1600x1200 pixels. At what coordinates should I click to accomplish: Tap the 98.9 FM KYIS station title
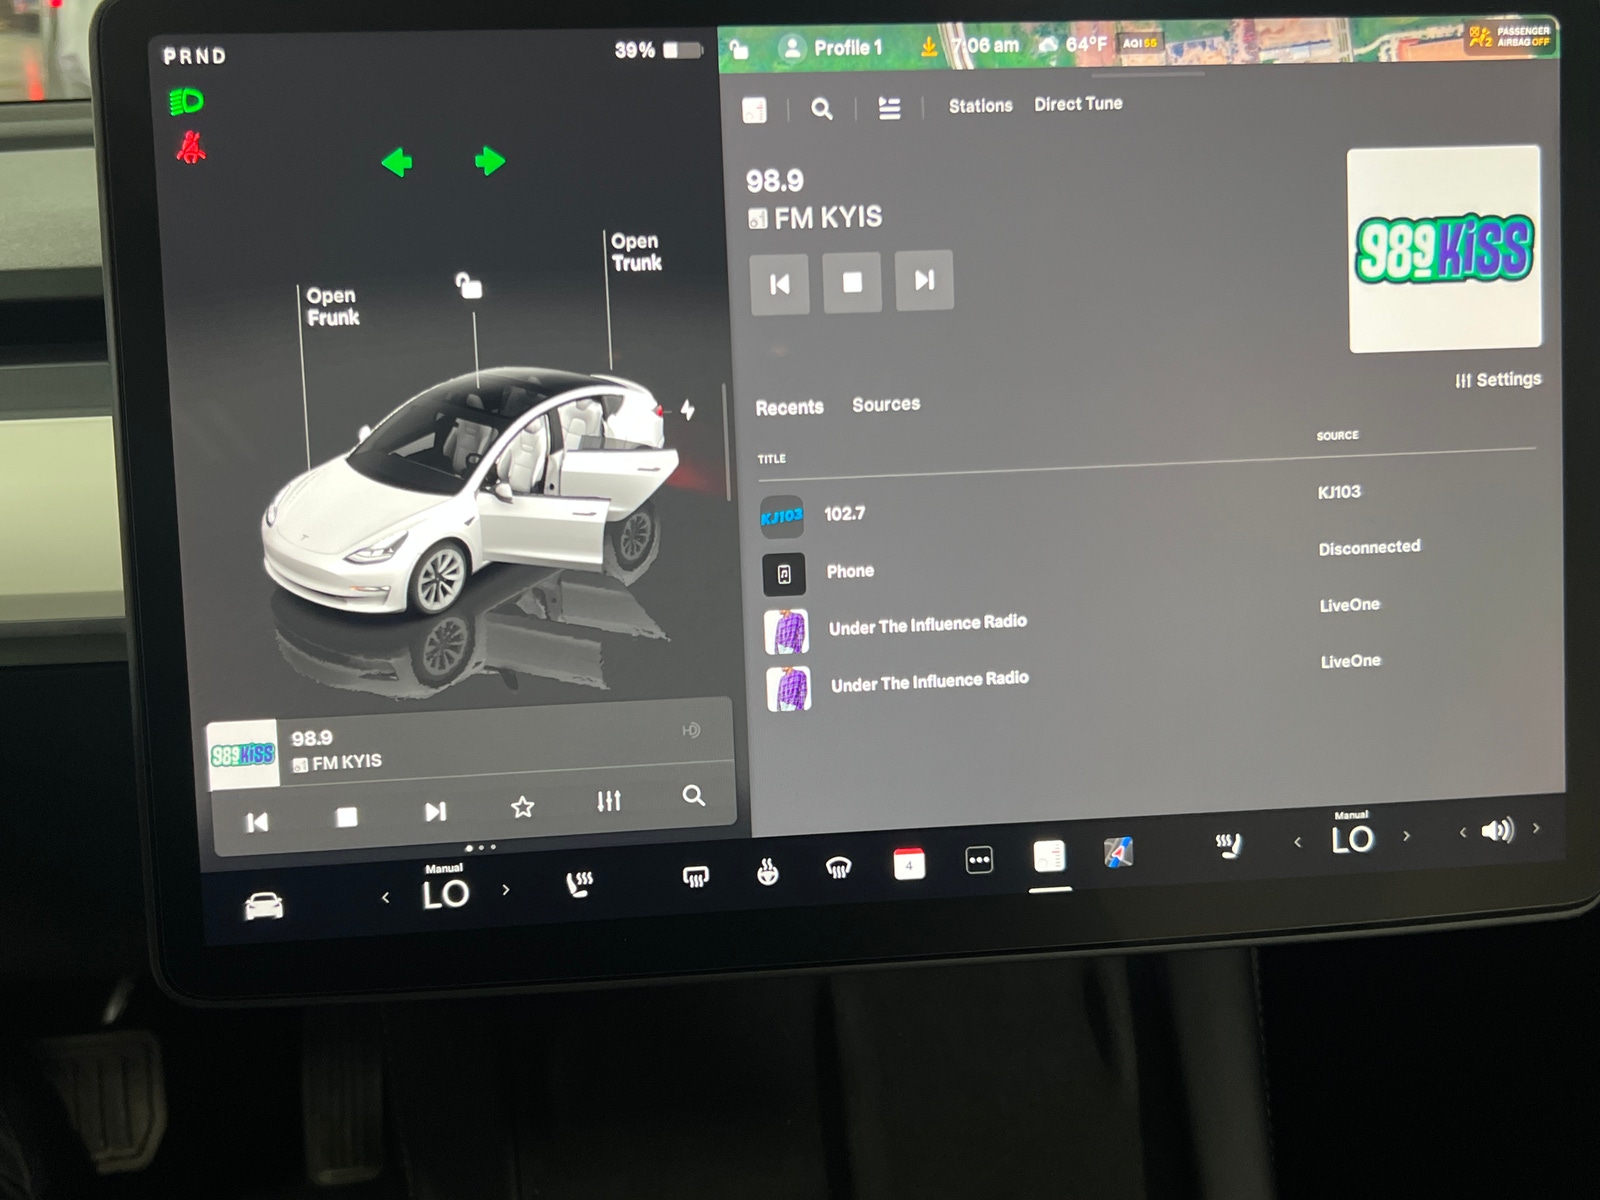click(x=814, y=199)
